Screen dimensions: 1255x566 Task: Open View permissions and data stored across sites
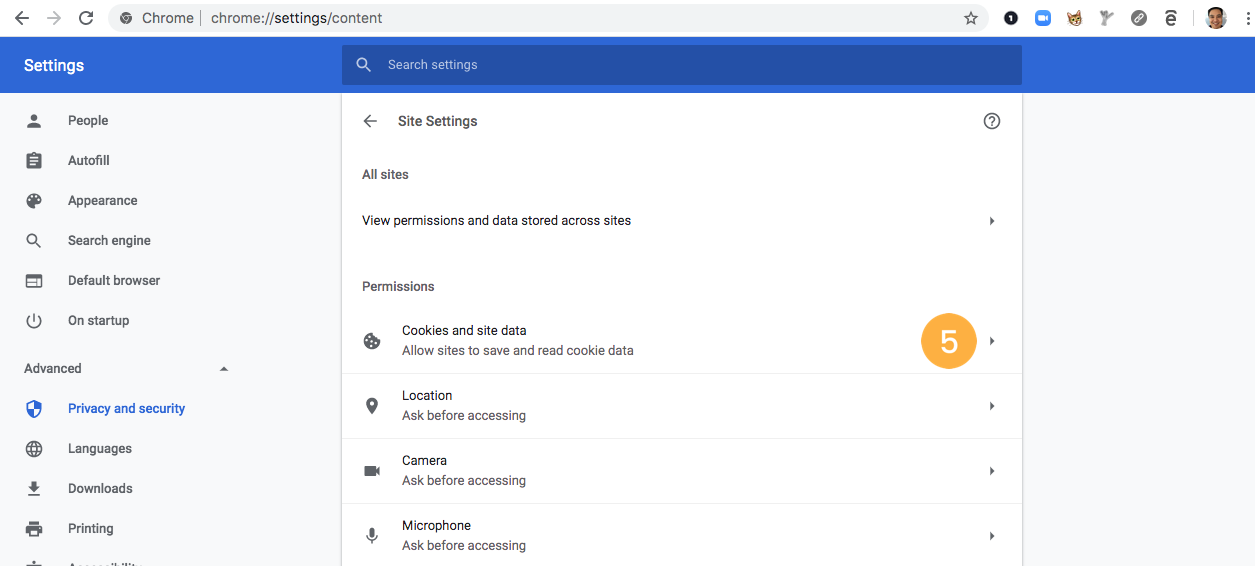click(682, 220)
